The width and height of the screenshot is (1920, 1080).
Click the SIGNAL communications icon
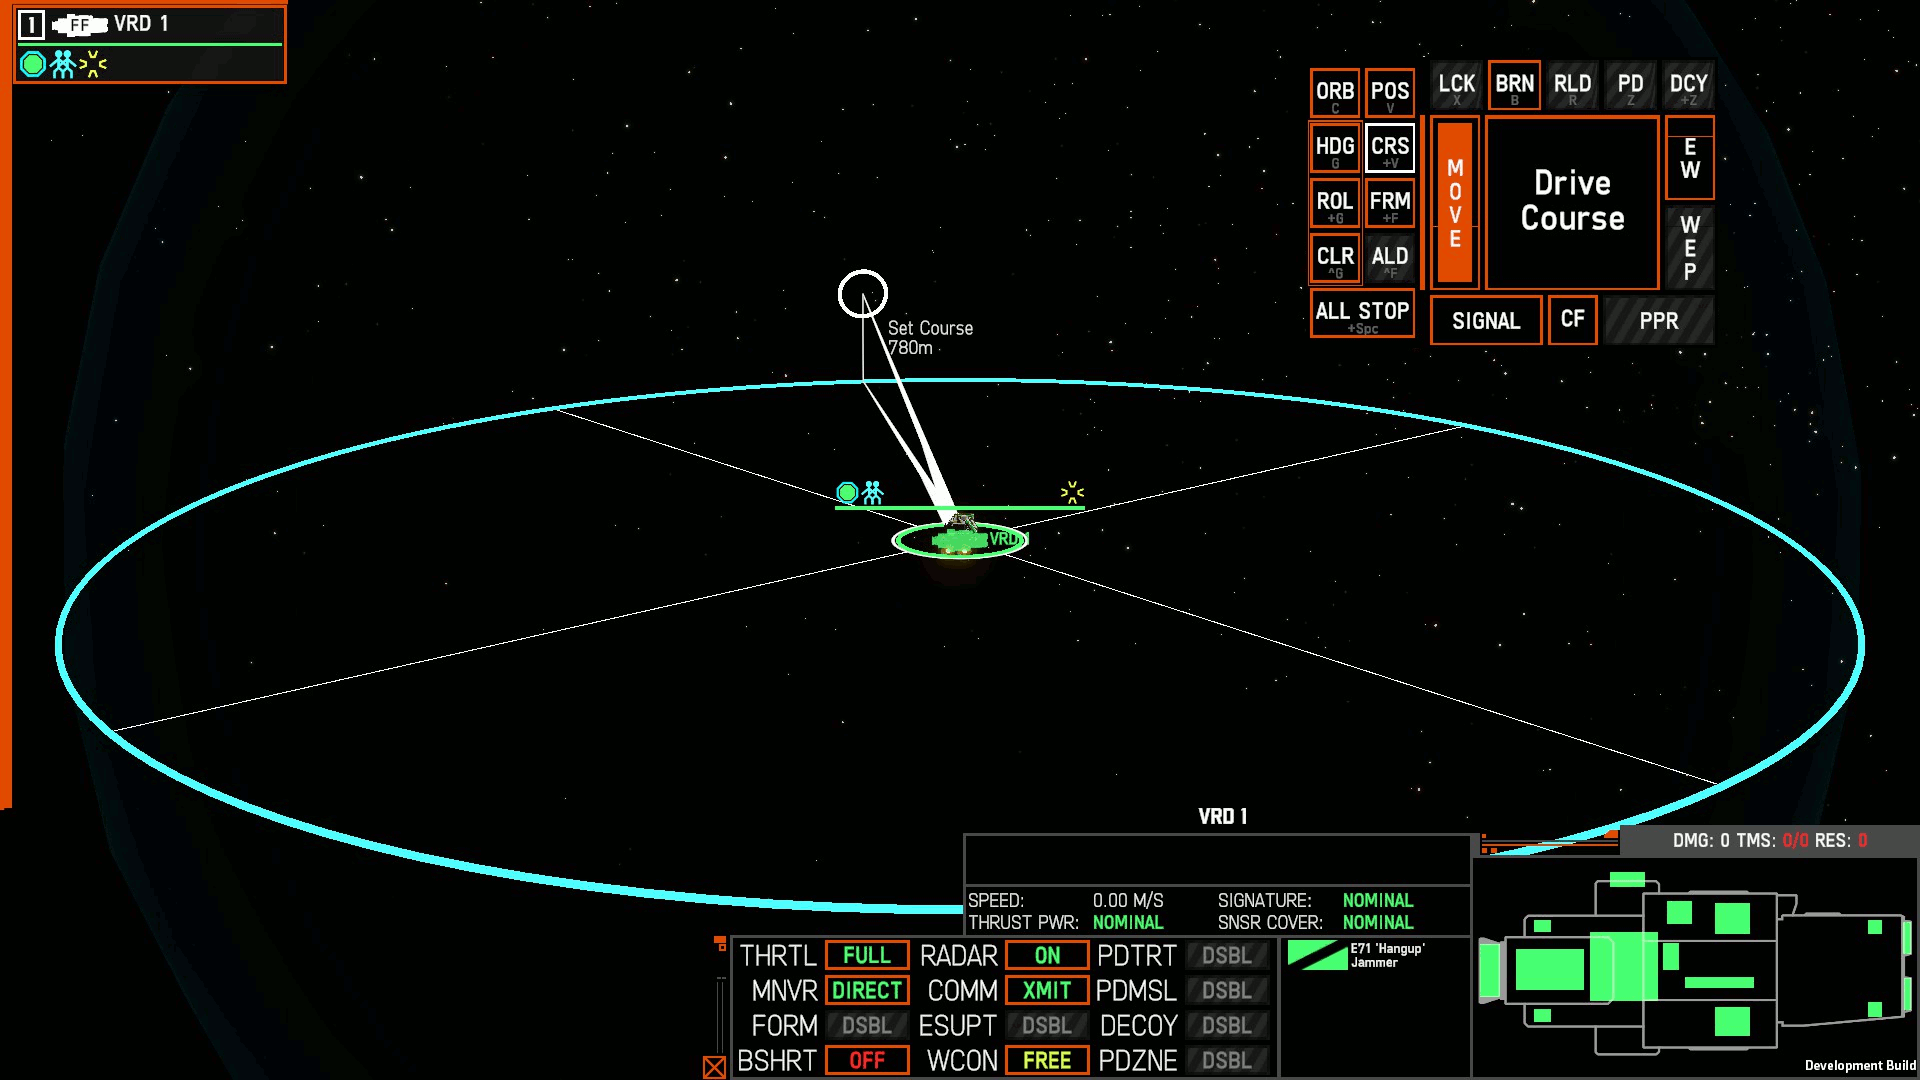1486,320
